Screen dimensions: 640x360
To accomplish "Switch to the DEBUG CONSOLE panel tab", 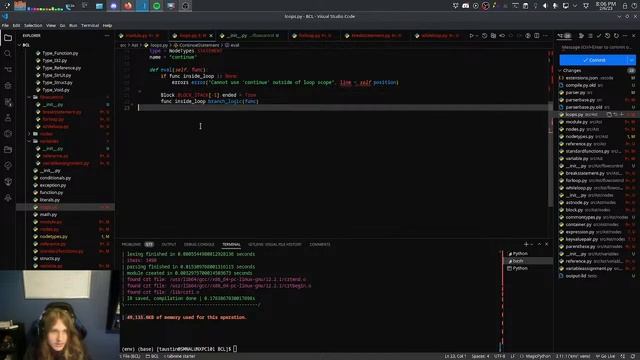I will pyautogui.click(x=199, y=244).
